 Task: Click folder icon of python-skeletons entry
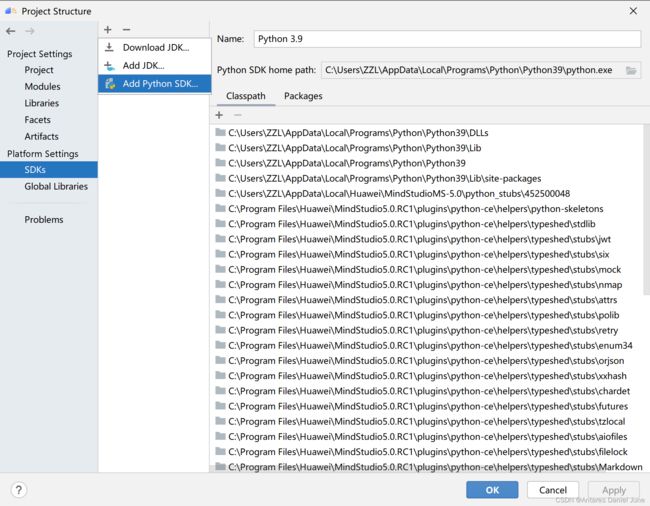pos(221,208)
